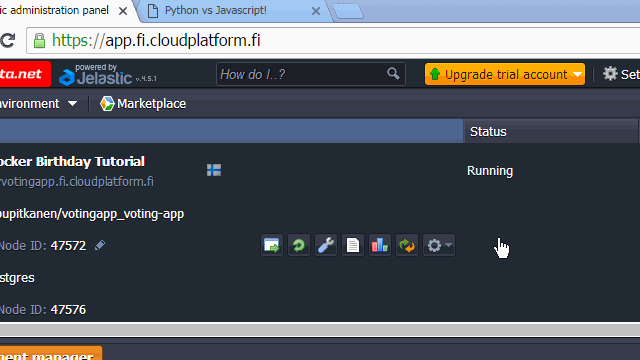
Task: Open votingapp.fi.cloudplatform.fi link
Action: pyautogui.click(x=77, y=182)
